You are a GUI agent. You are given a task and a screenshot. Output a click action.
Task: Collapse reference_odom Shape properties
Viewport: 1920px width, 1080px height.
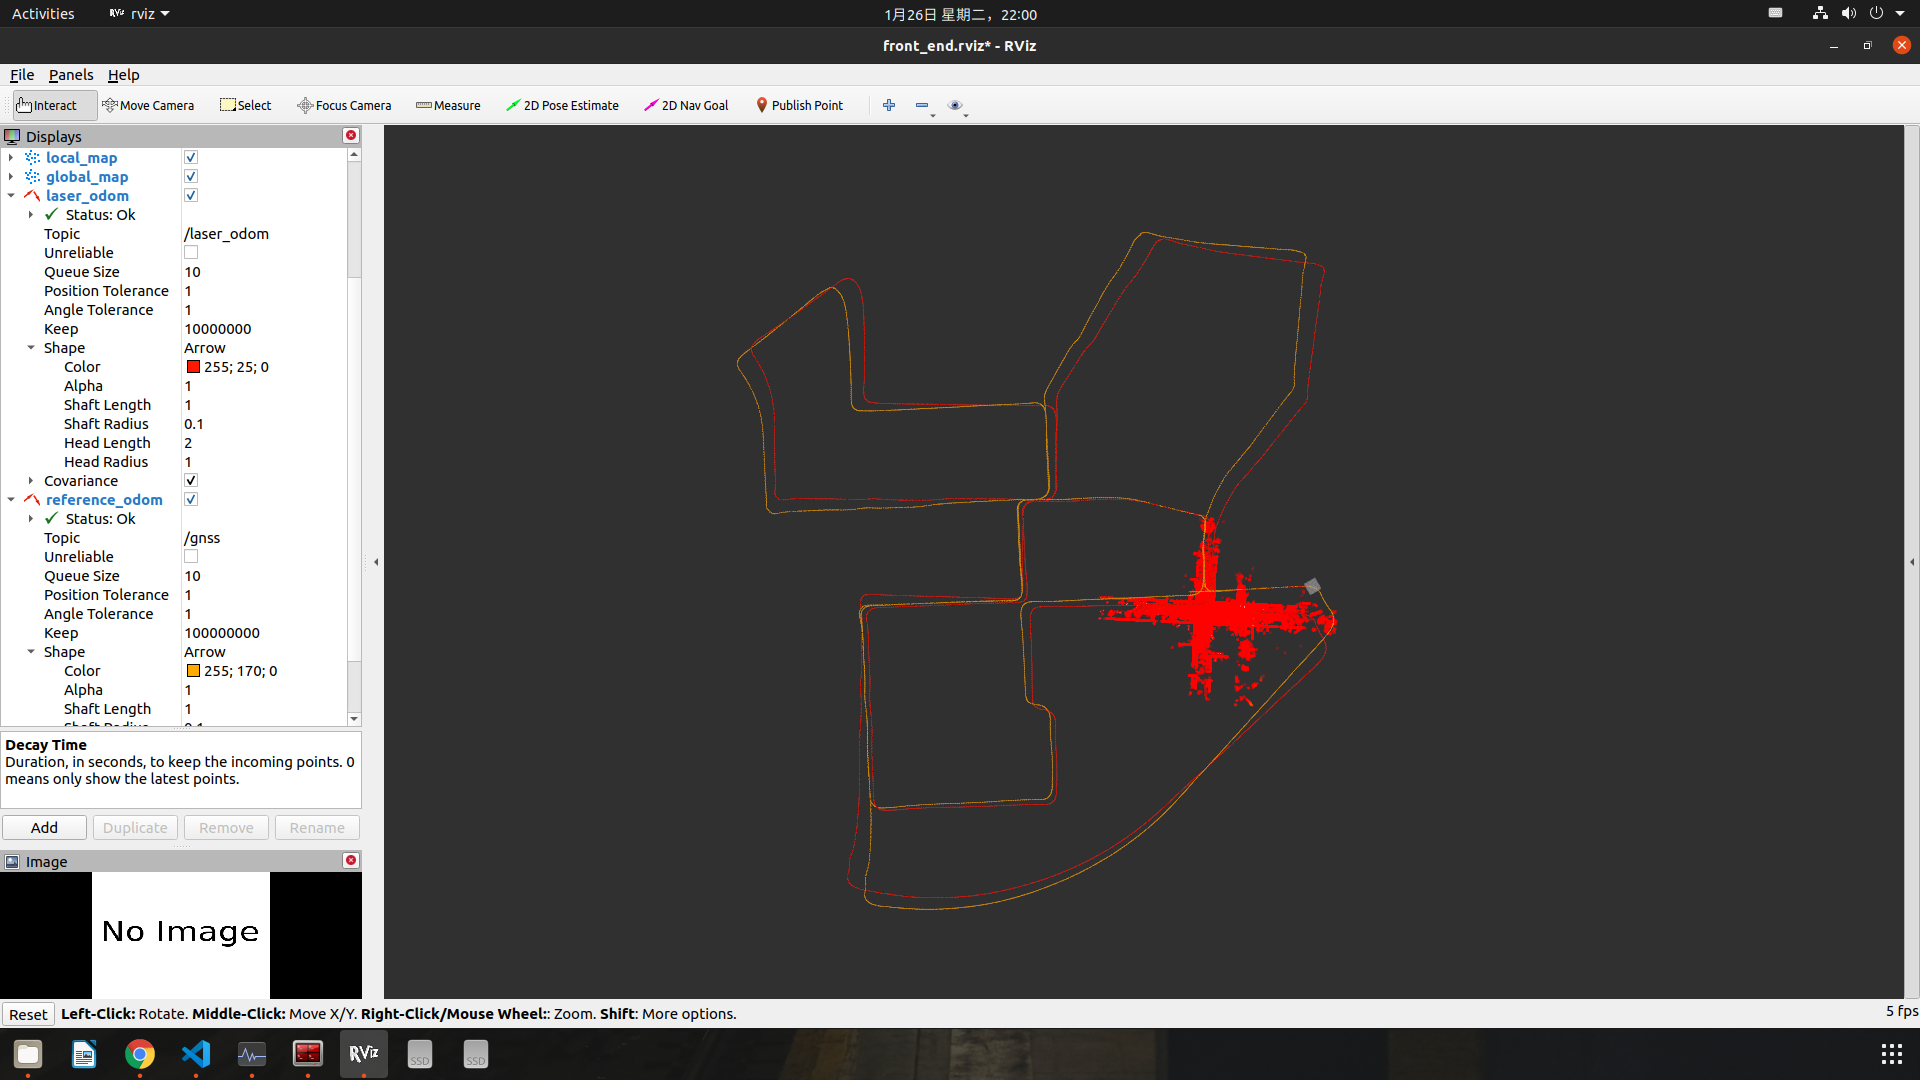pyautogui.click(x=31, y=651)
